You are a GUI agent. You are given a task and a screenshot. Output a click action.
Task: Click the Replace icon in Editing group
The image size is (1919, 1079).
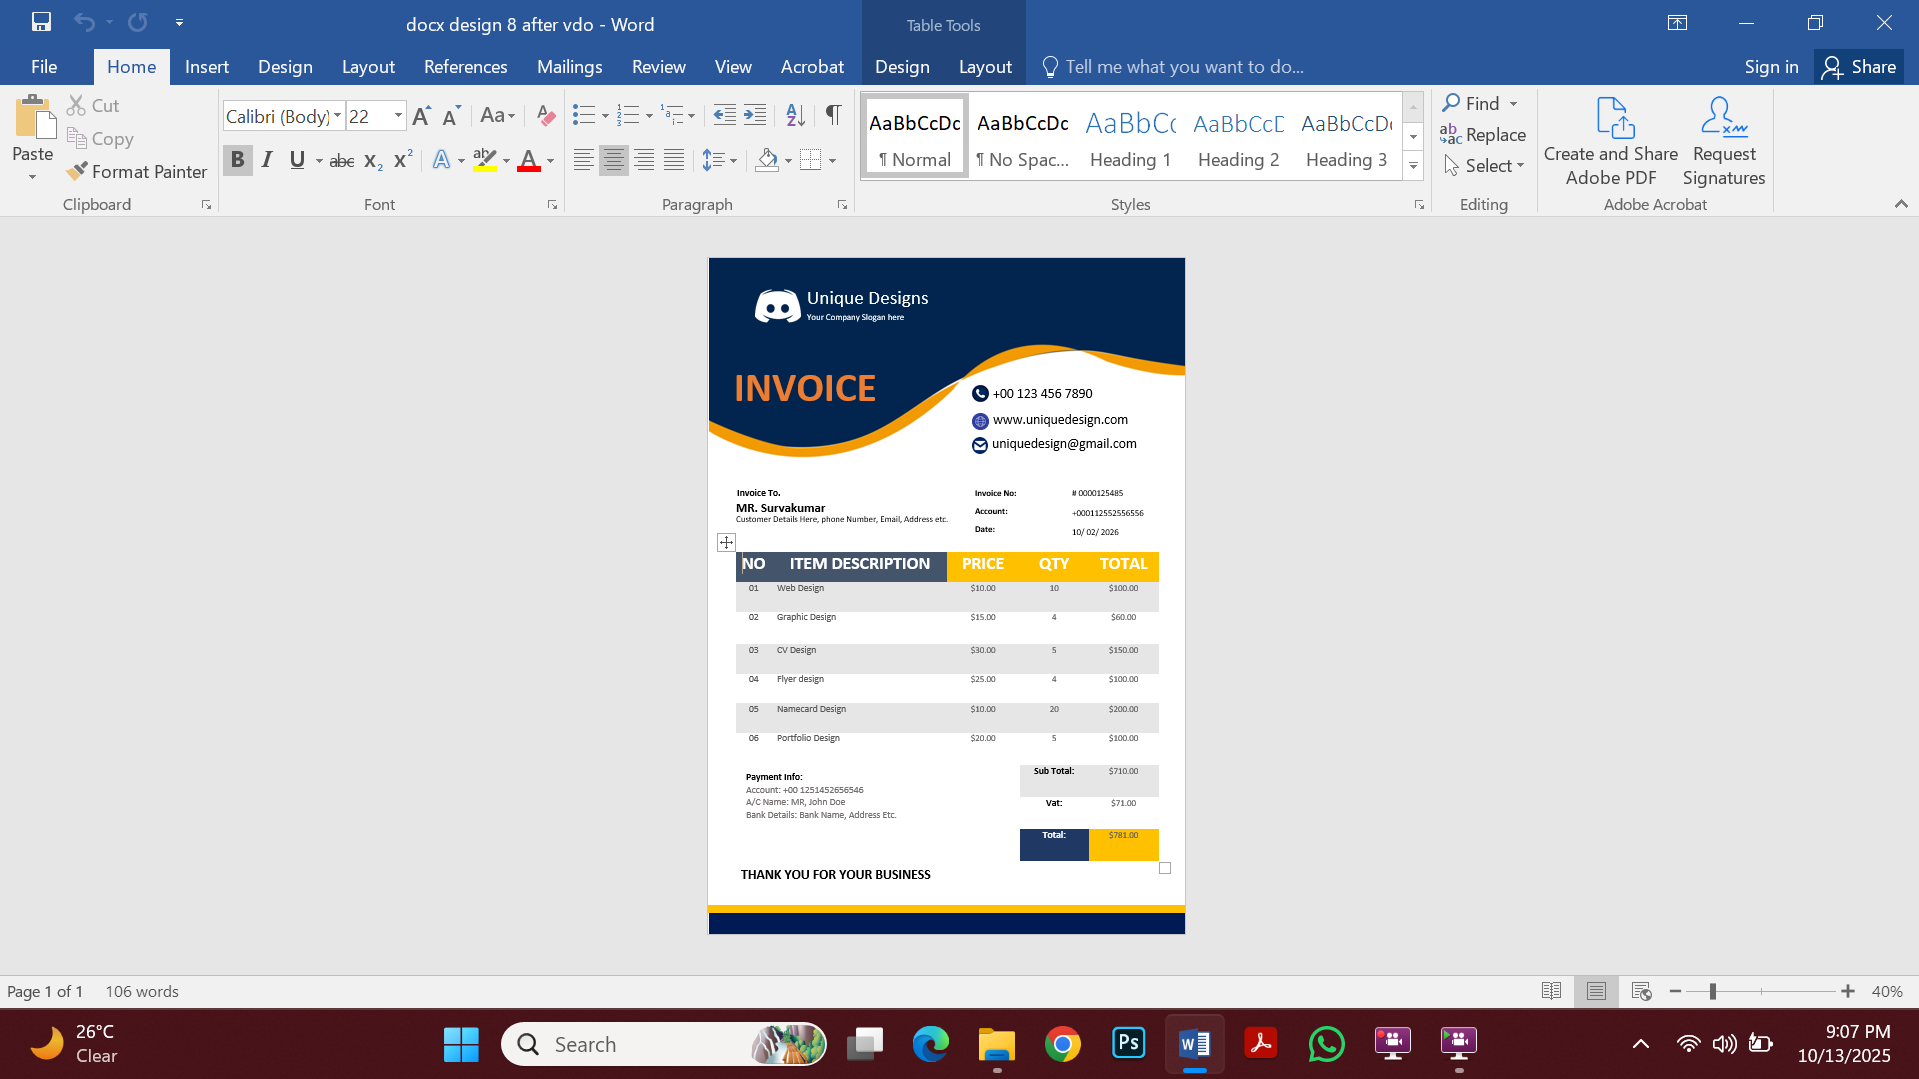[1484, 134]
